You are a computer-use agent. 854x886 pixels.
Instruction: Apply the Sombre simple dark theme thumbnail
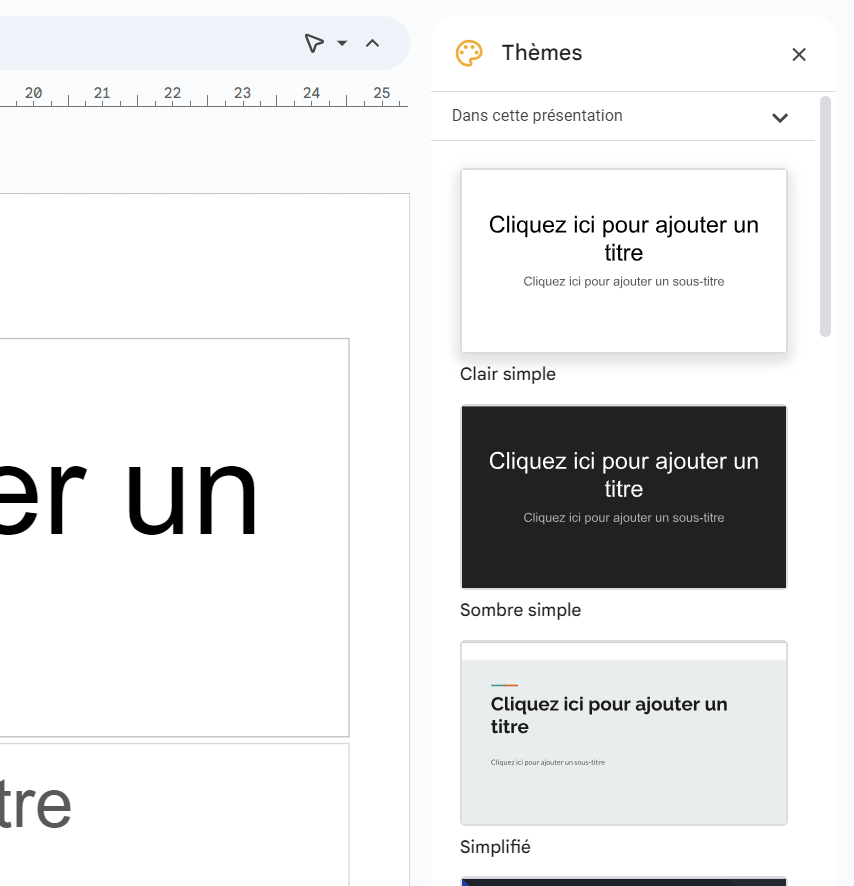click(623, 496)
